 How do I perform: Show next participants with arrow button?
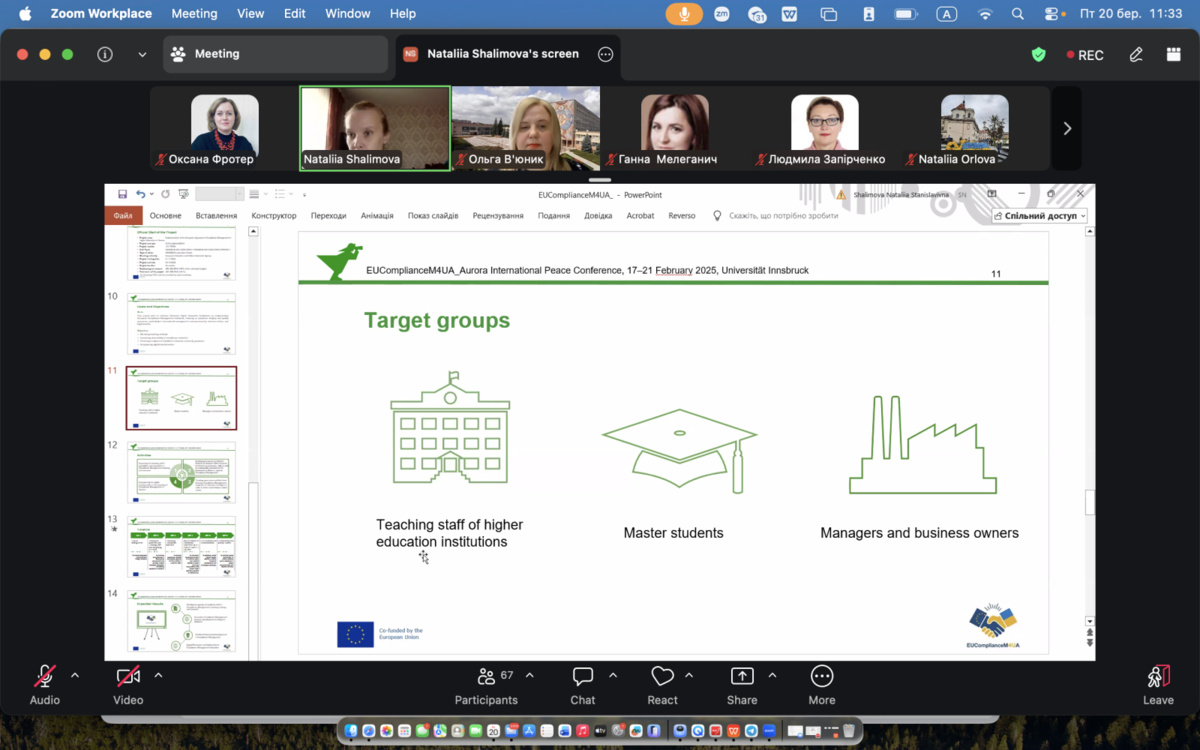[x=1067, y=128]
